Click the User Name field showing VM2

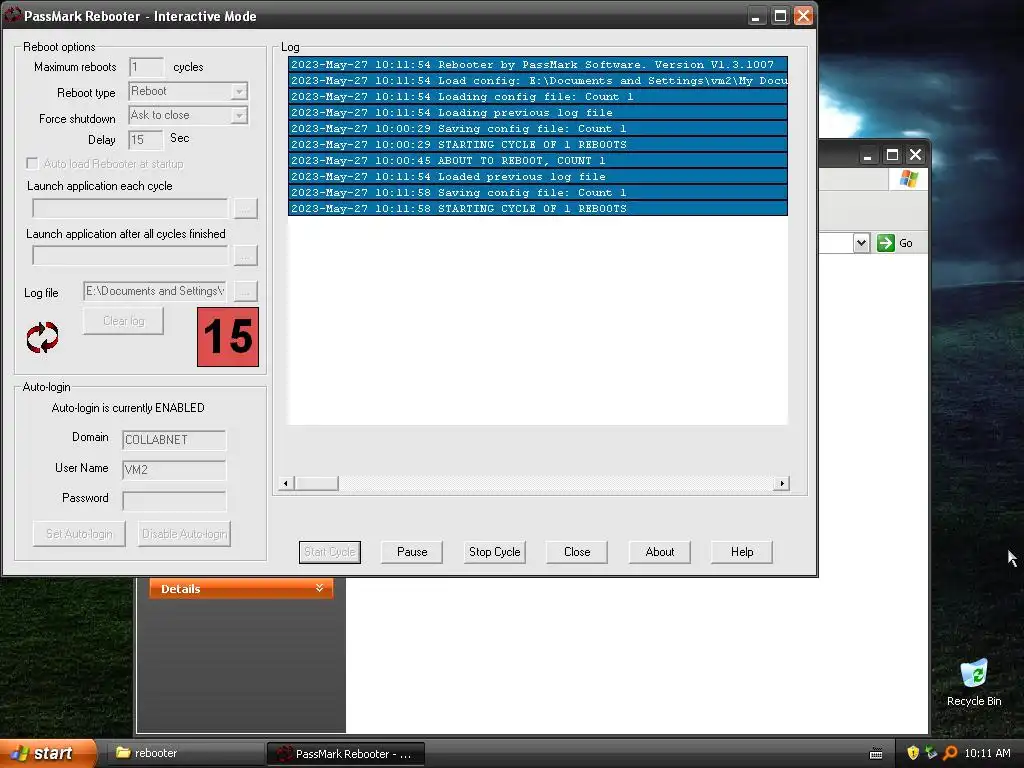coord(174,470)
